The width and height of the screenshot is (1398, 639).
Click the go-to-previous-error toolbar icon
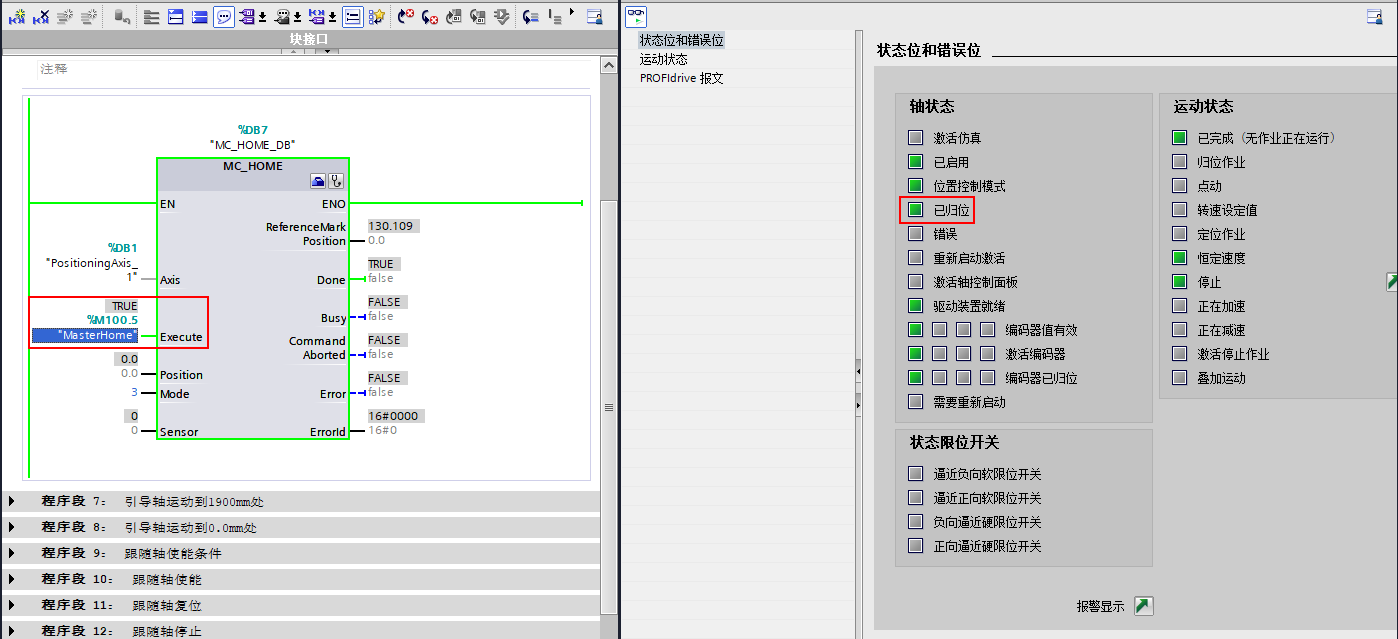[405, 17]
